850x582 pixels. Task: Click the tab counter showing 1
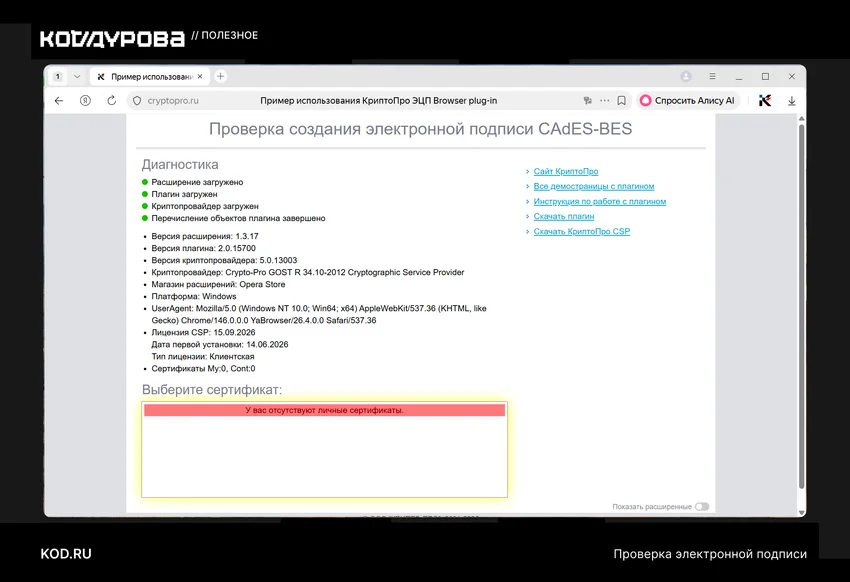point(57,76)
